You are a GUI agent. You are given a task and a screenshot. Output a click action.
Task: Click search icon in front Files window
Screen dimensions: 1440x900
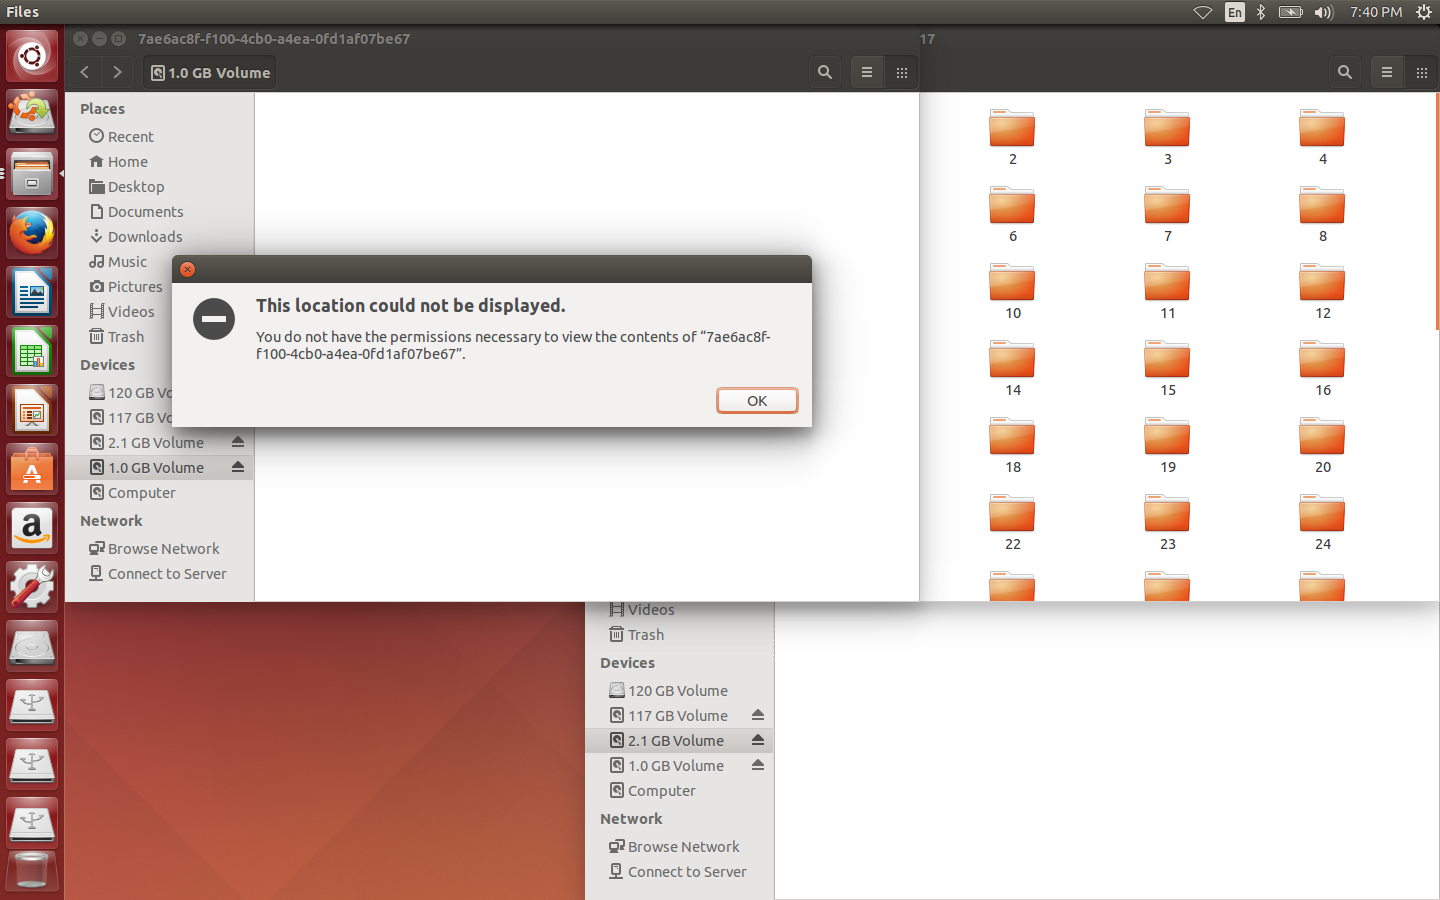pyautogui.click(x=825, y=72)
